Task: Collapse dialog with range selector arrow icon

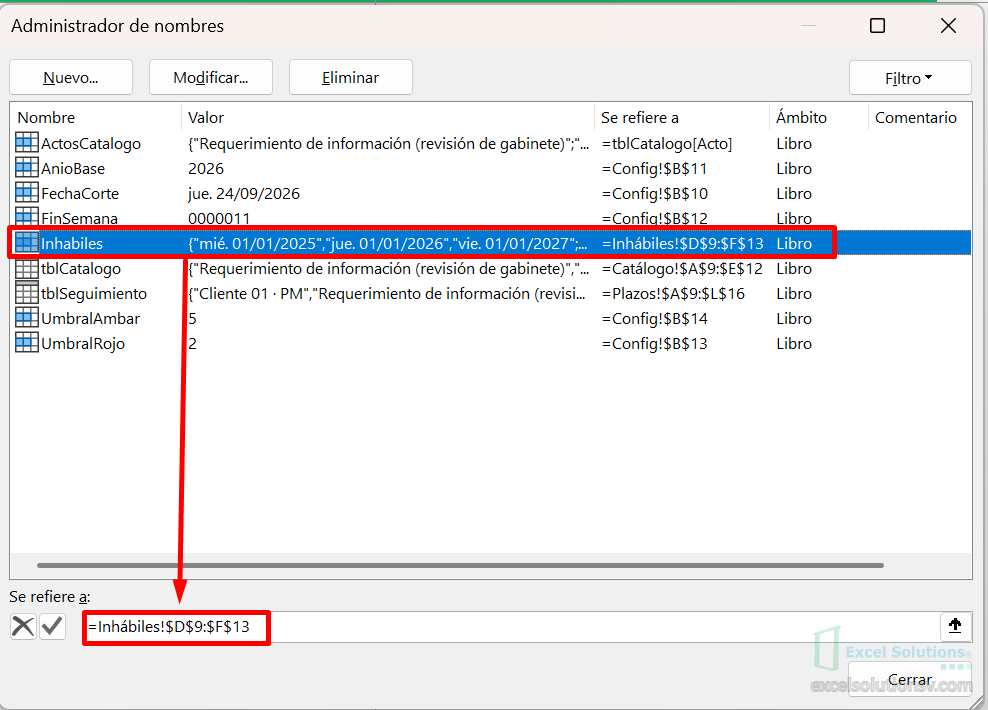Action: click(955, 626)
